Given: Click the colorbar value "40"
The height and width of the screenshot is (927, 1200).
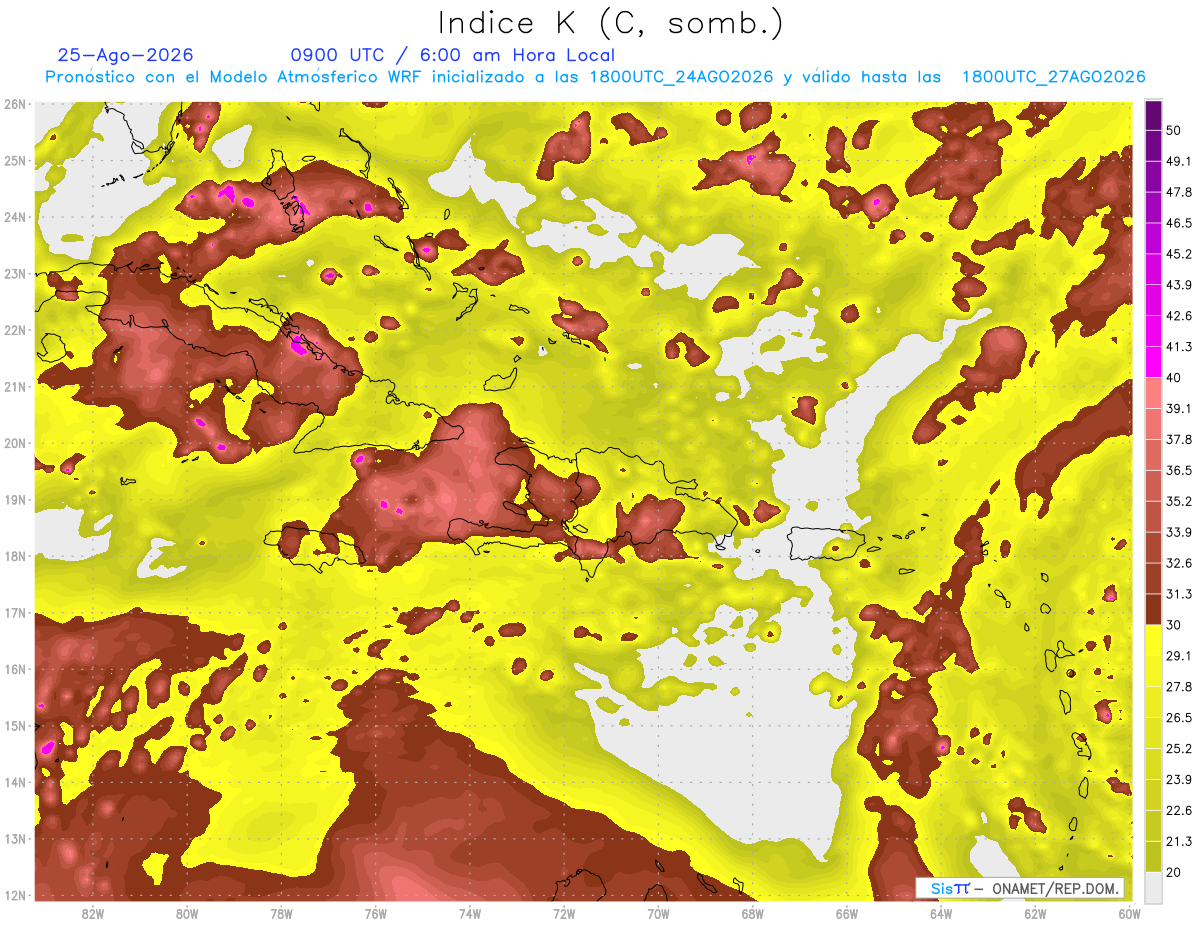Looking at the screenshot, I should 1174,377.
